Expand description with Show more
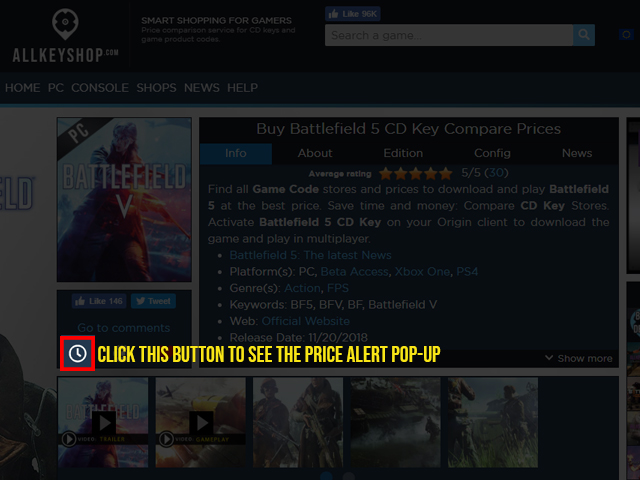This screenshot has height=480, width=640. click(x=578, y=358)
